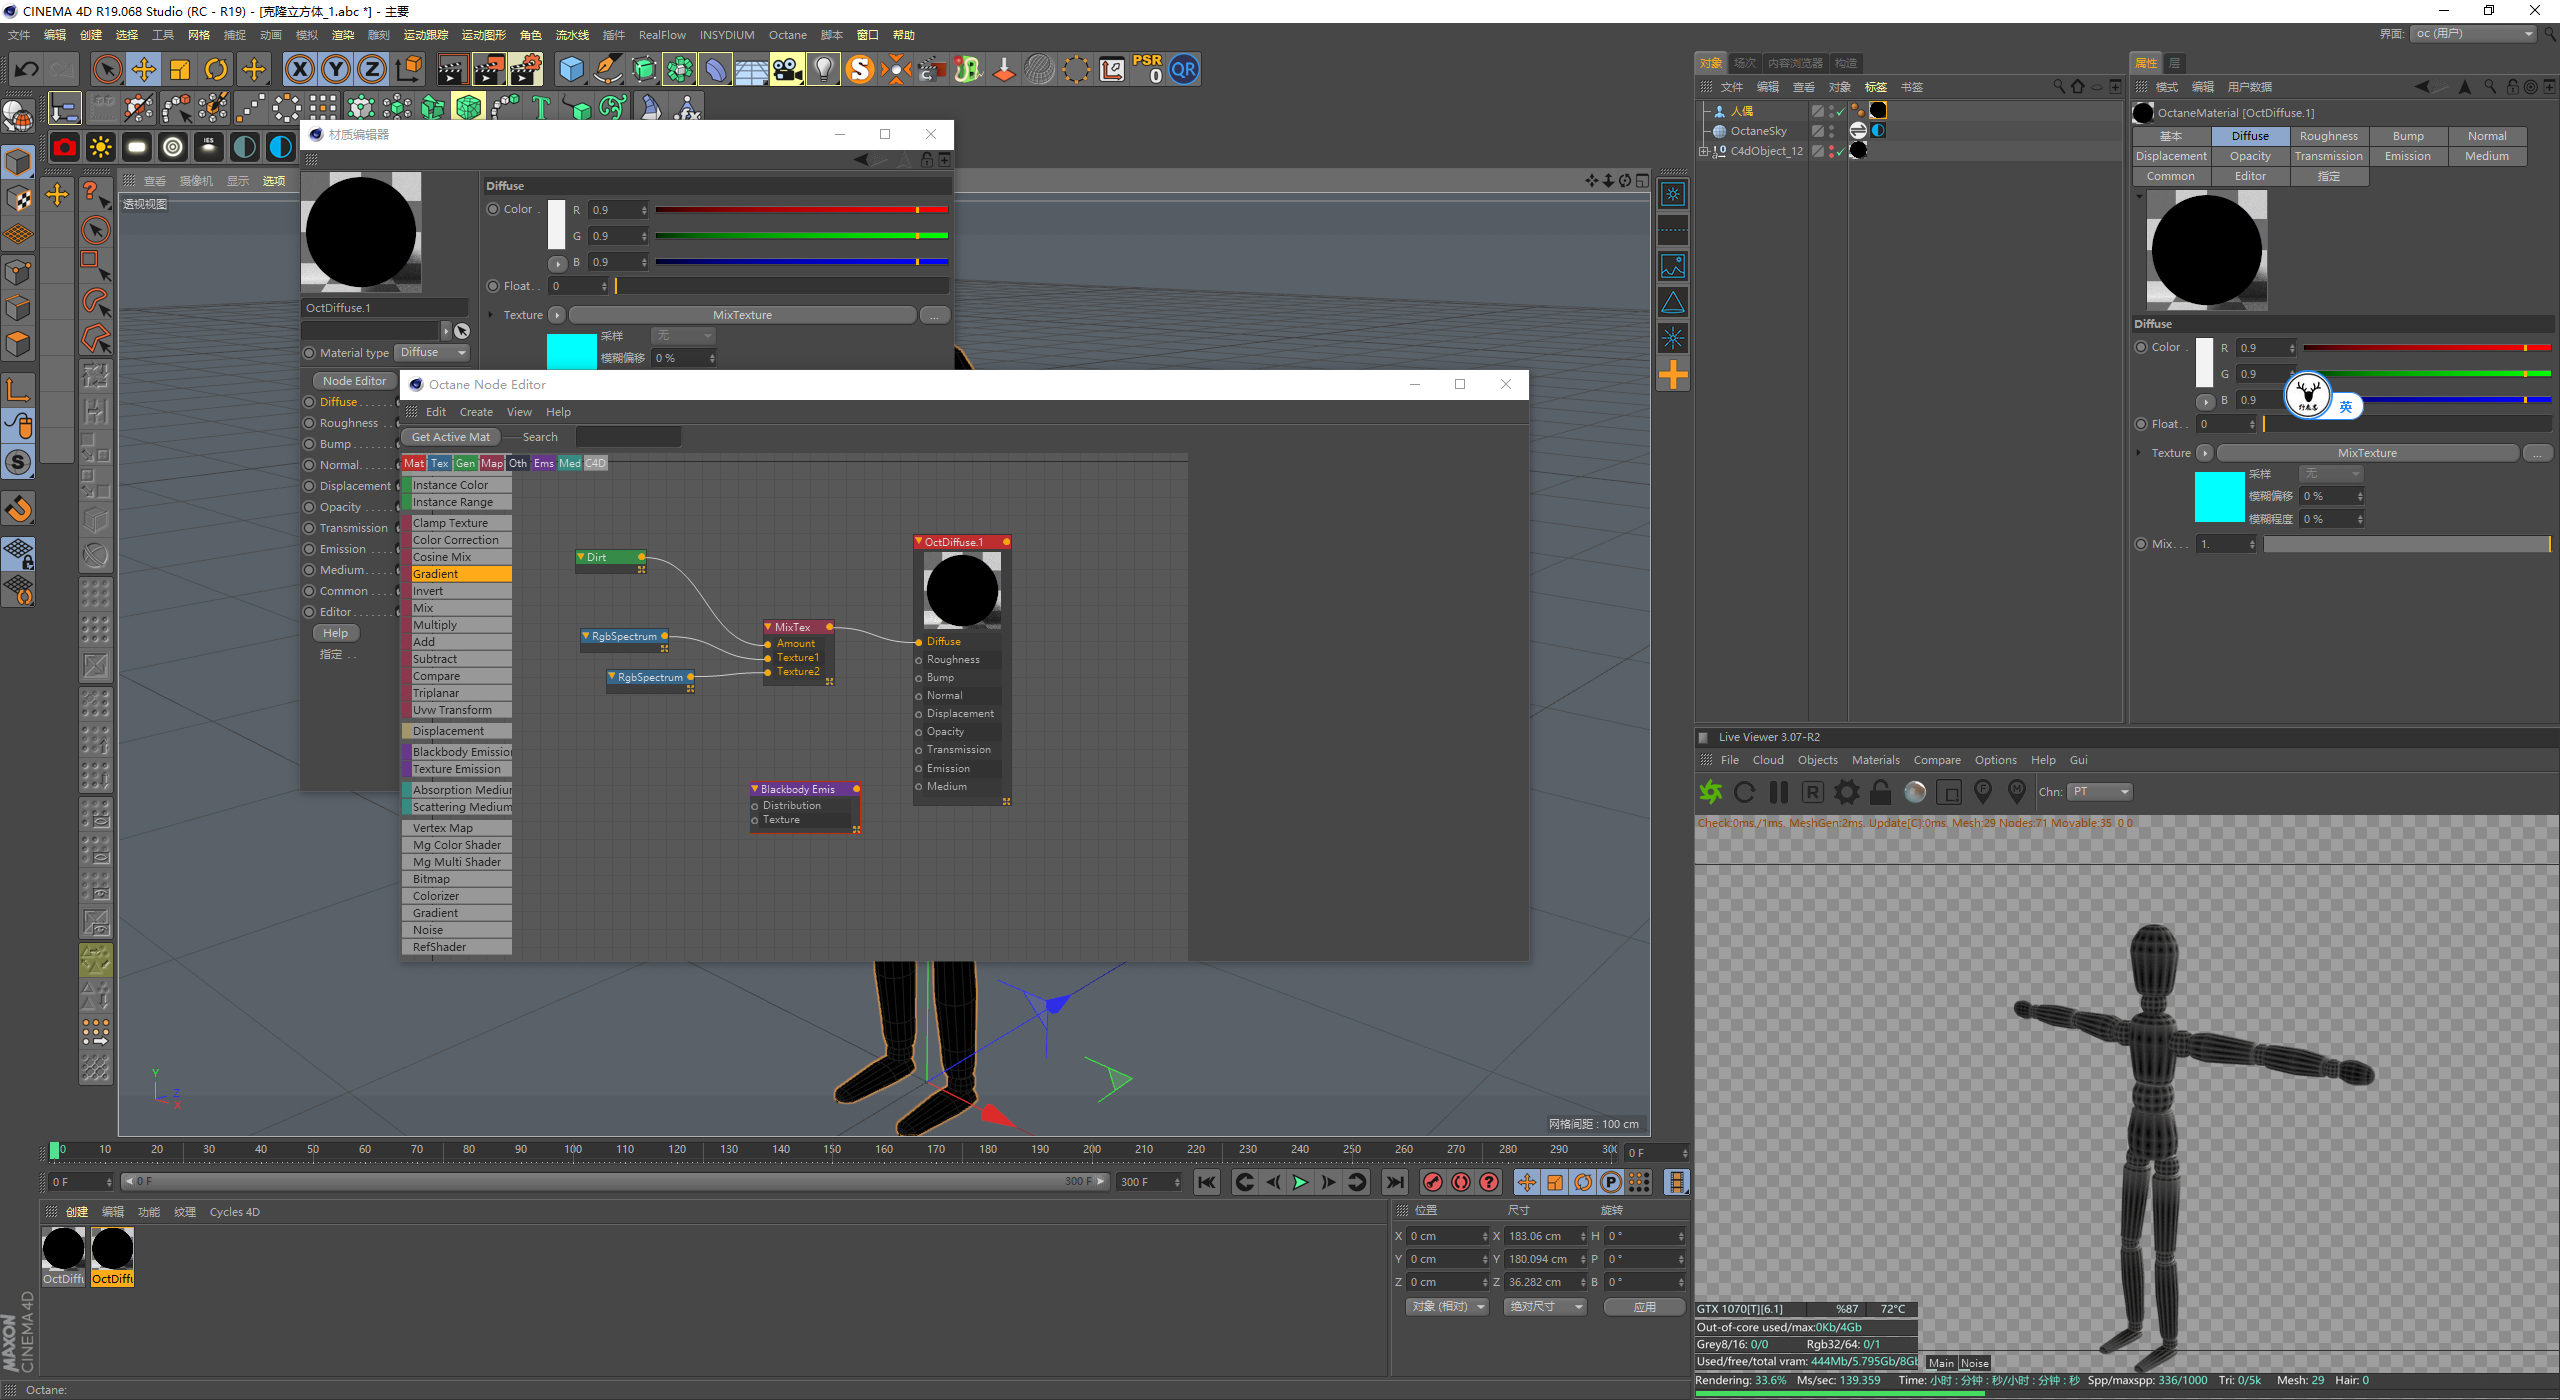This screenshot has width=2560, height=1400.
Task: Select the Scale tool icon
Action: (x=184, y=69)
